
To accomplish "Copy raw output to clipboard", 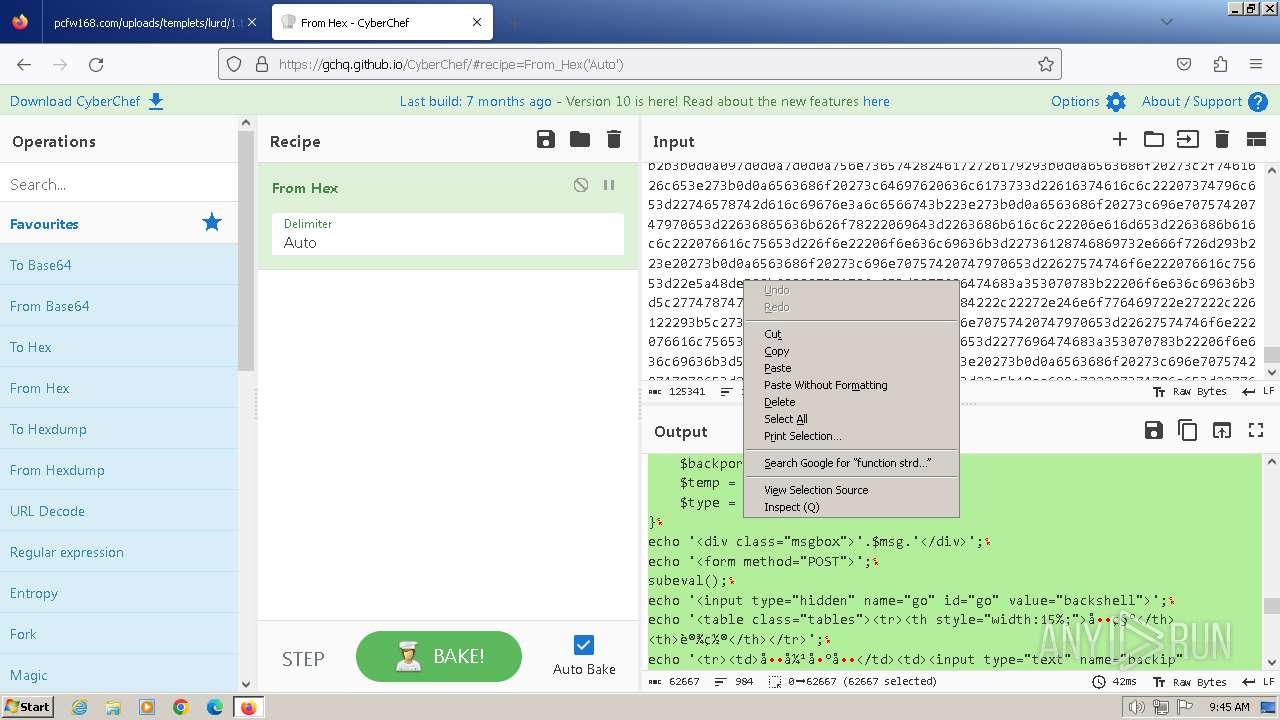I will (x=1188, y=431).
